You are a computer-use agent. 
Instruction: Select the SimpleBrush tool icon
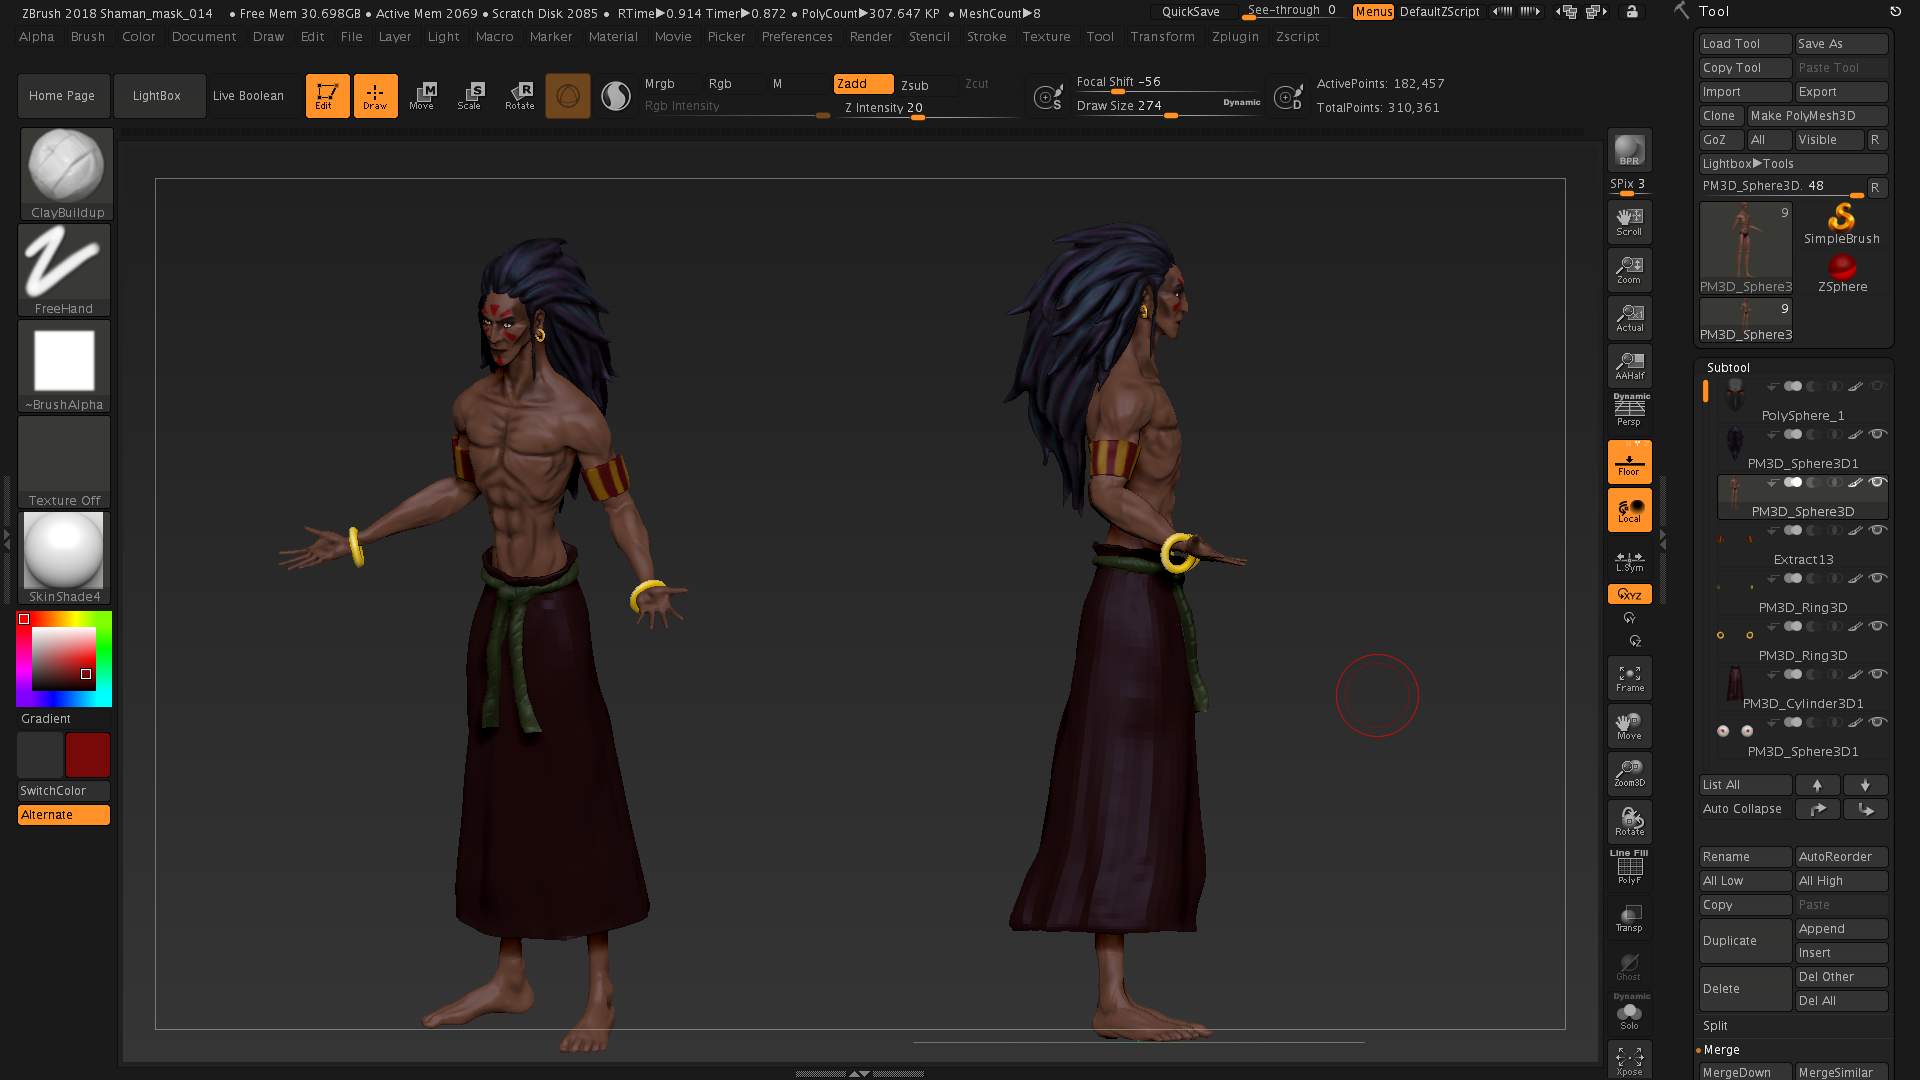click(1842, 224)
